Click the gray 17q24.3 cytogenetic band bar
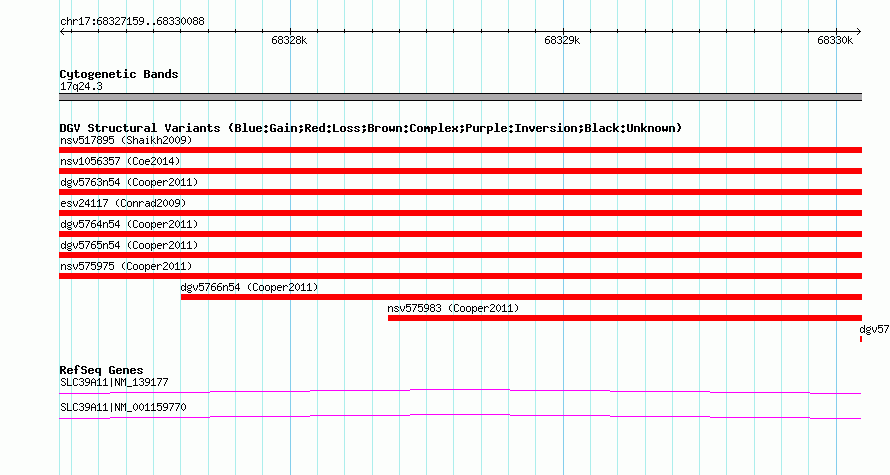Screen dimensions: 890x475 [x=460, y=97]
